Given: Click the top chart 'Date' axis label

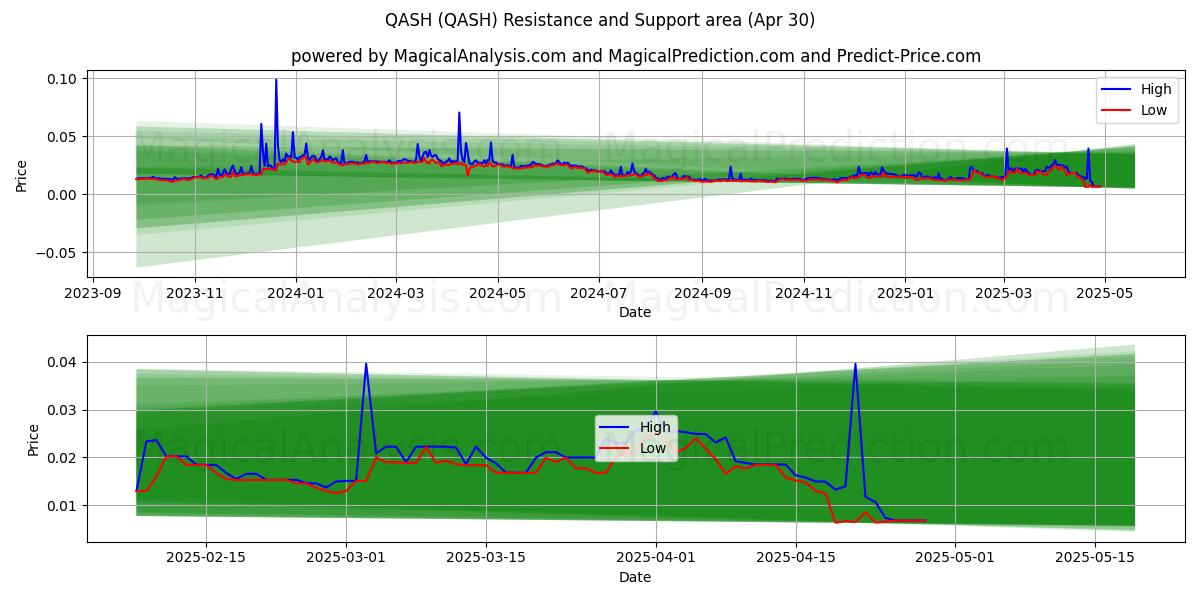Looking at the screenshot, I should (x=635, y=312).
